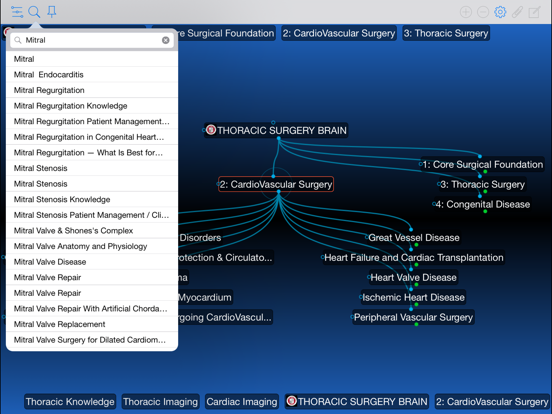Open 'Mitral Stenosis Knowledge' result

(x=92, y=200)
